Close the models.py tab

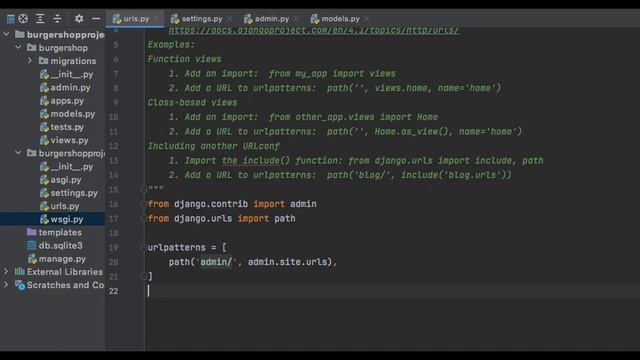367,19
